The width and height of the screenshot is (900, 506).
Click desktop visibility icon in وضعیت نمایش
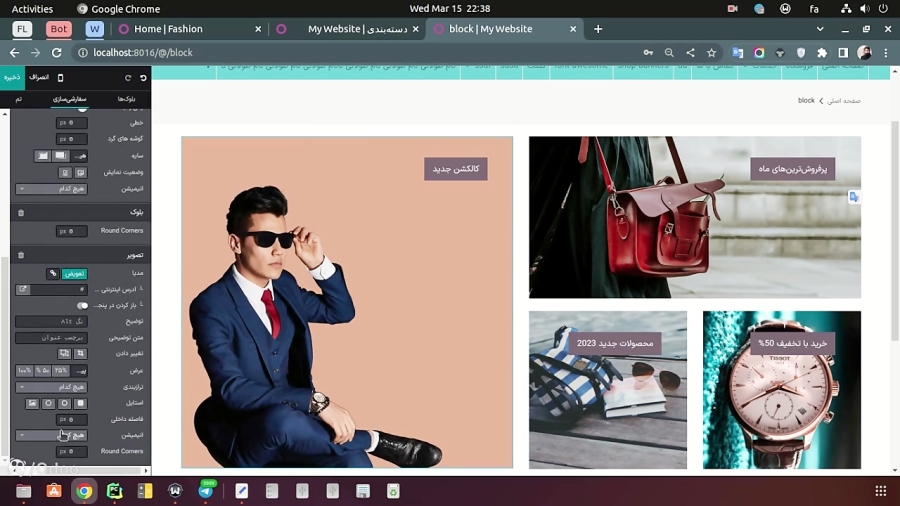80,172
